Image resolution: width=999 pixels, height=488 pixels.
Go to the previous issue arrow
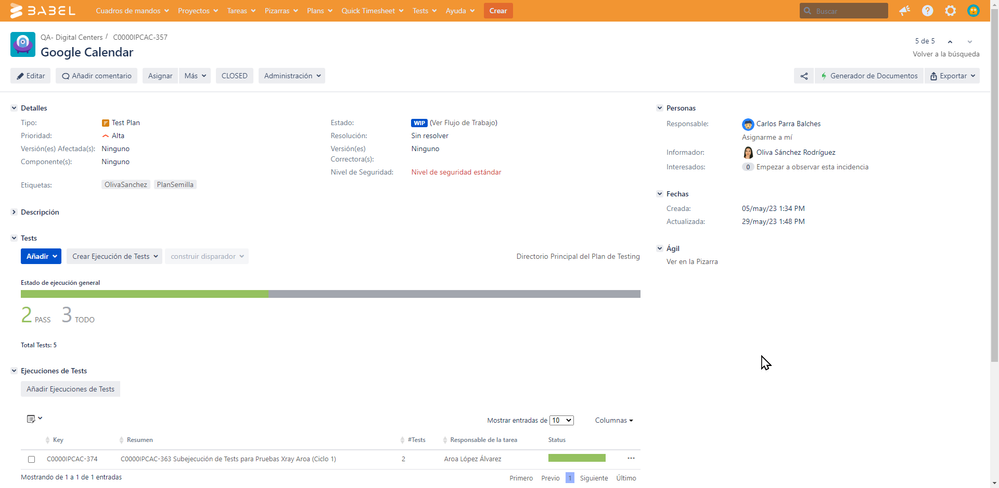point(950,42)
